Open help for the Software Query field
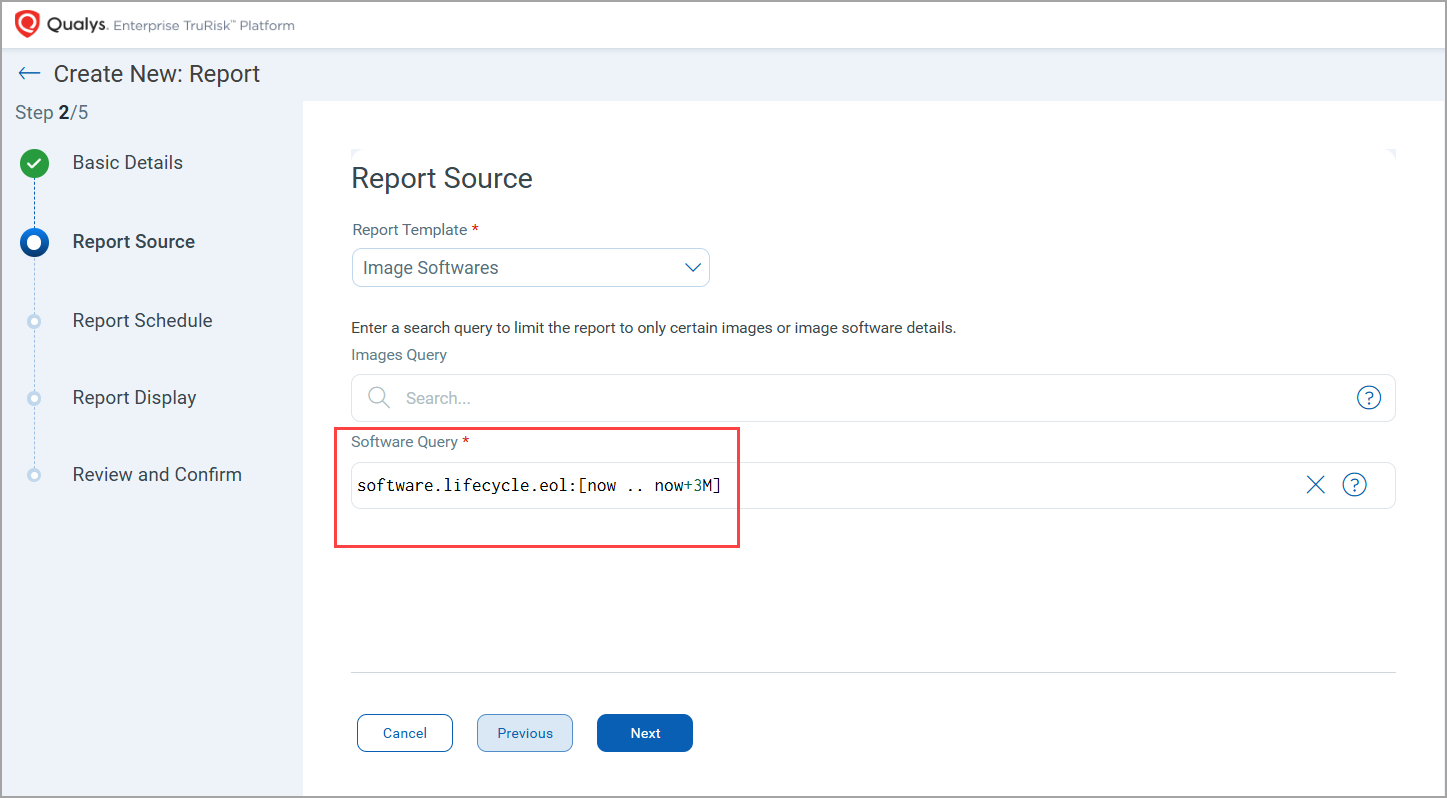The width and height of the screenshot is (1447, 798). (x=1354, y=485)
